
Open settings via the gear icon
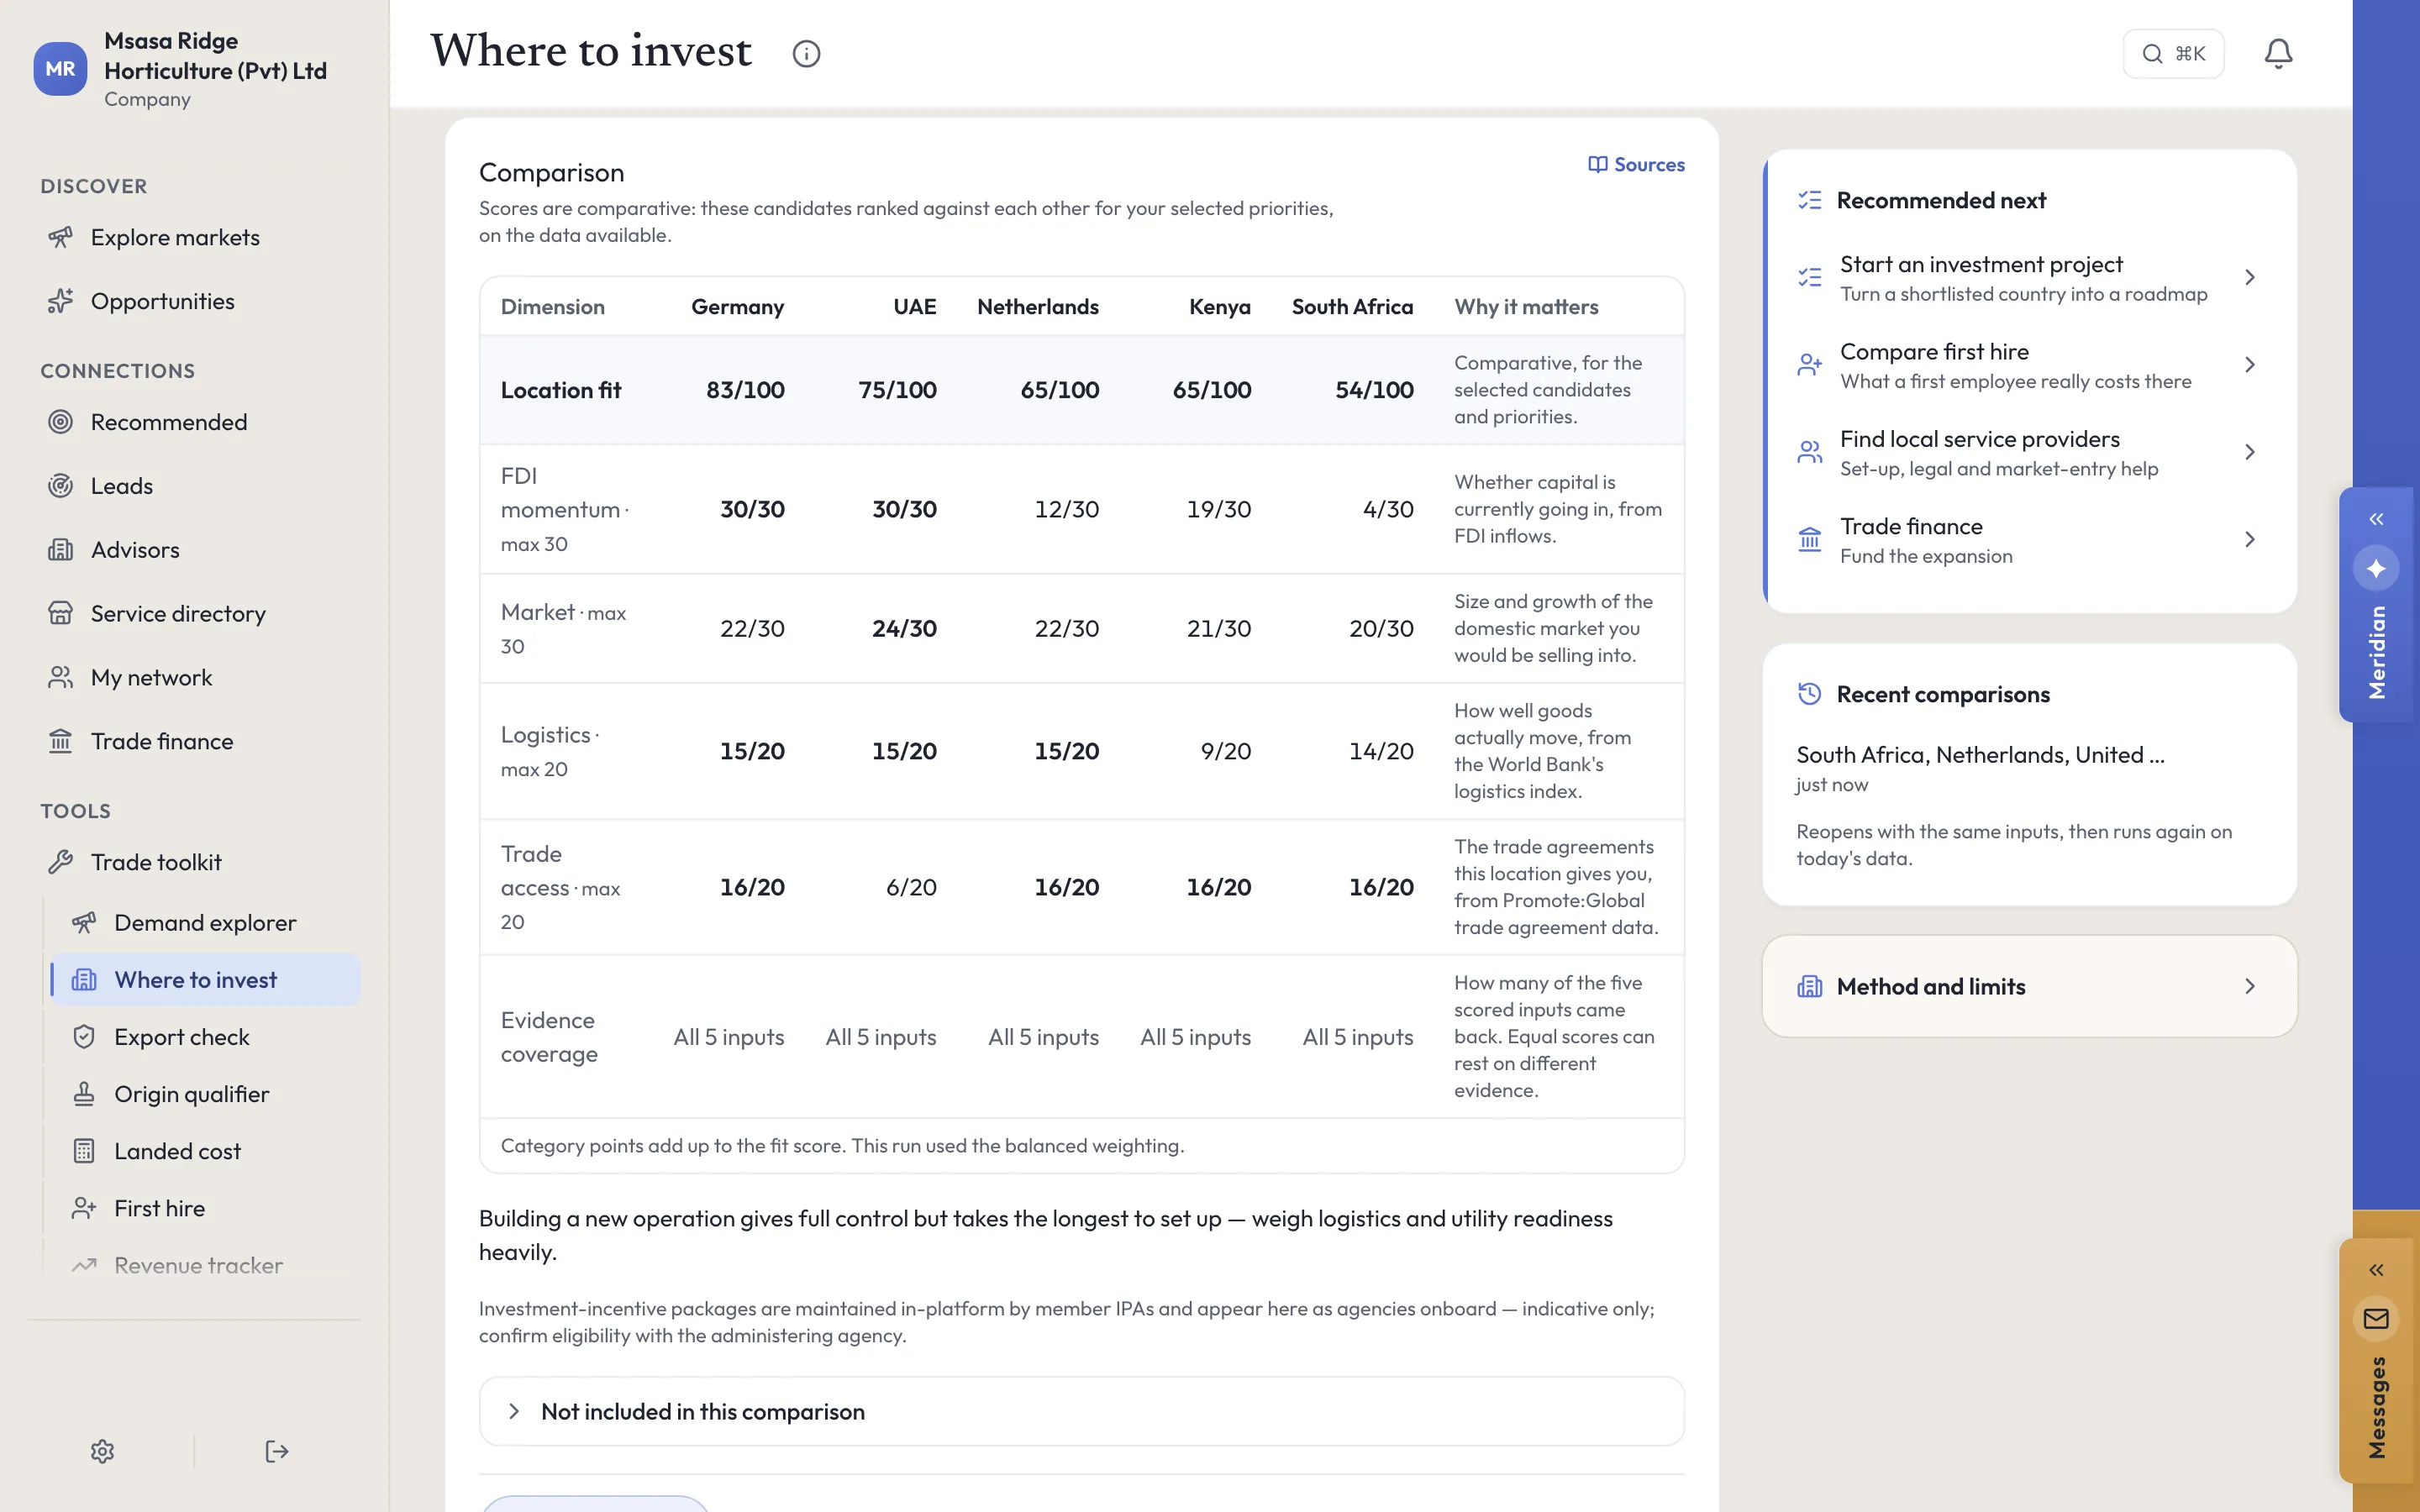coord(102,1451)
